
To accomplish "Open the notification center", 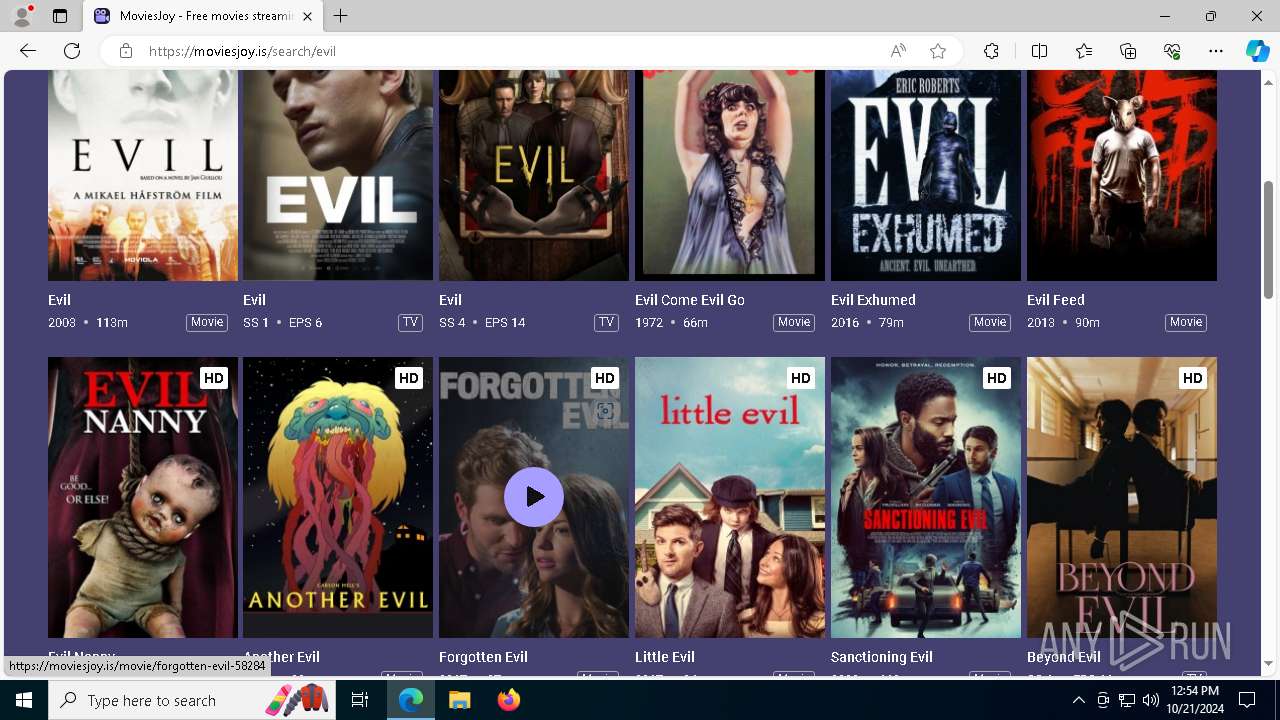I will coord(1247,700).
